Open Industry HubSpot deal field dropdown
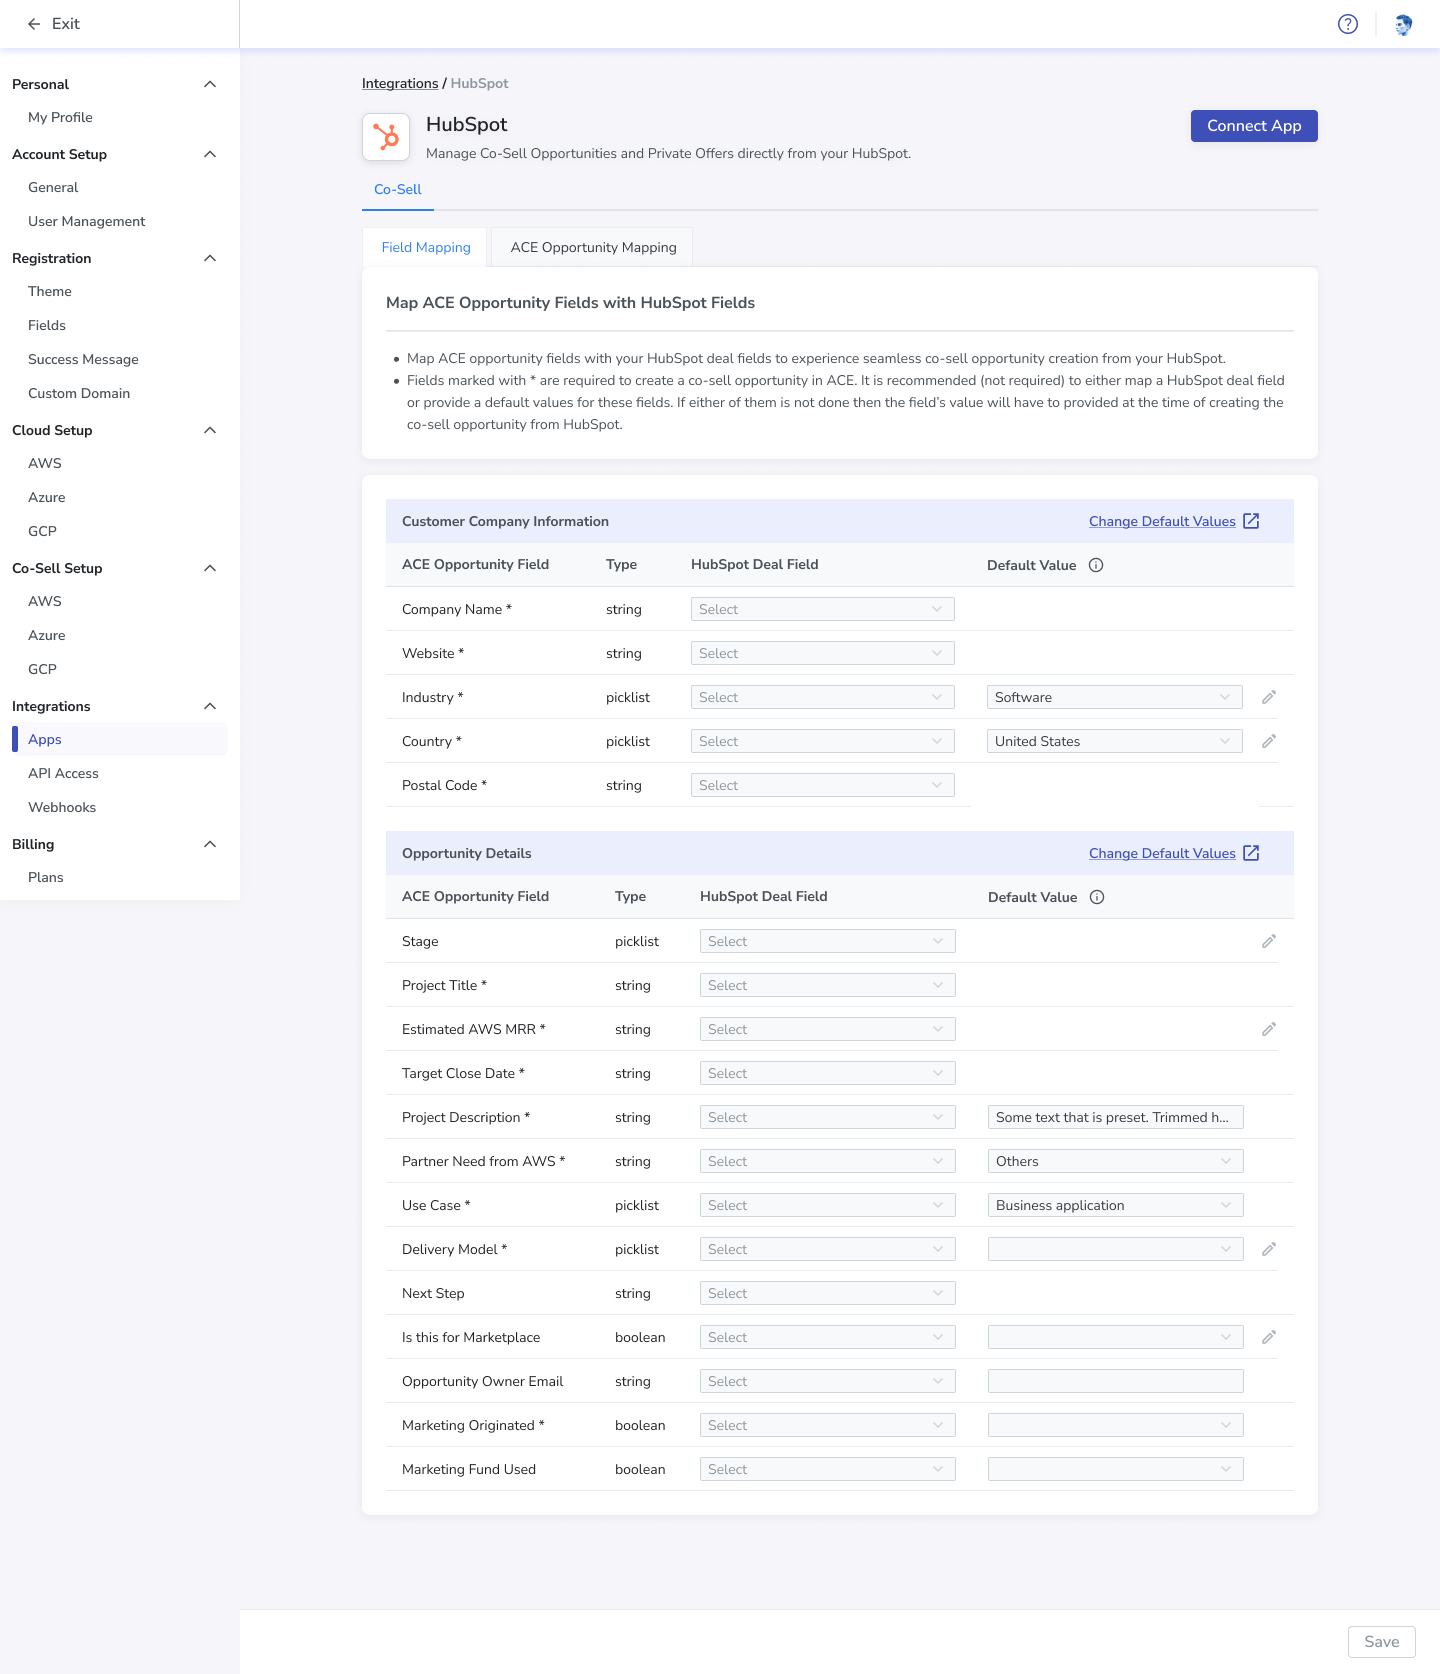 pos(822,697)
